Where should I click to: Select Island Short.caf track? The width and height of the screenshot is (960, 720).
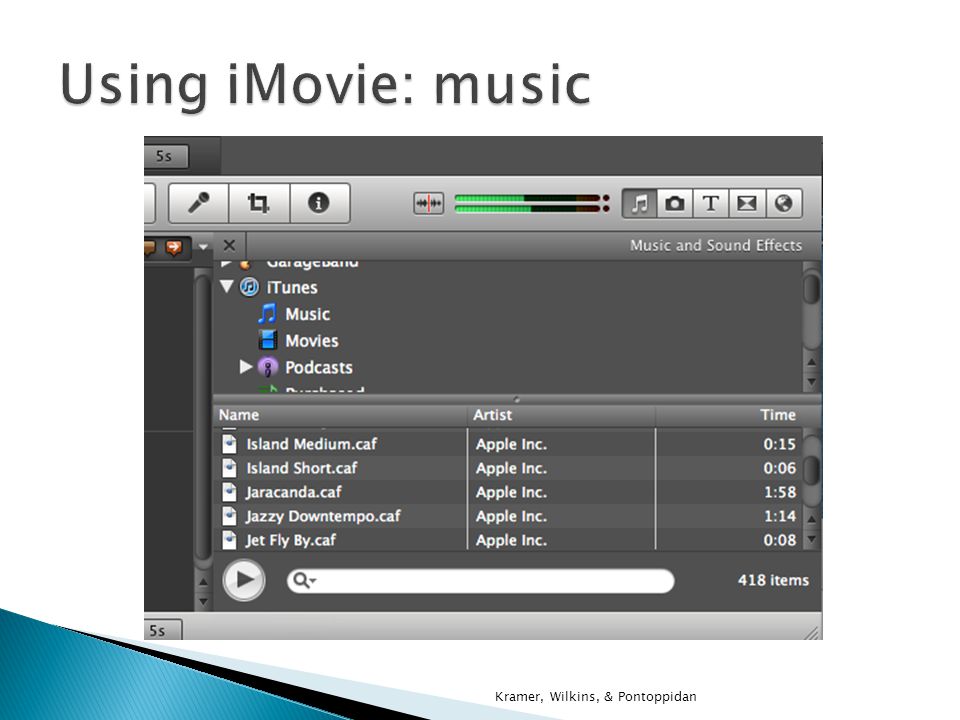508,468
